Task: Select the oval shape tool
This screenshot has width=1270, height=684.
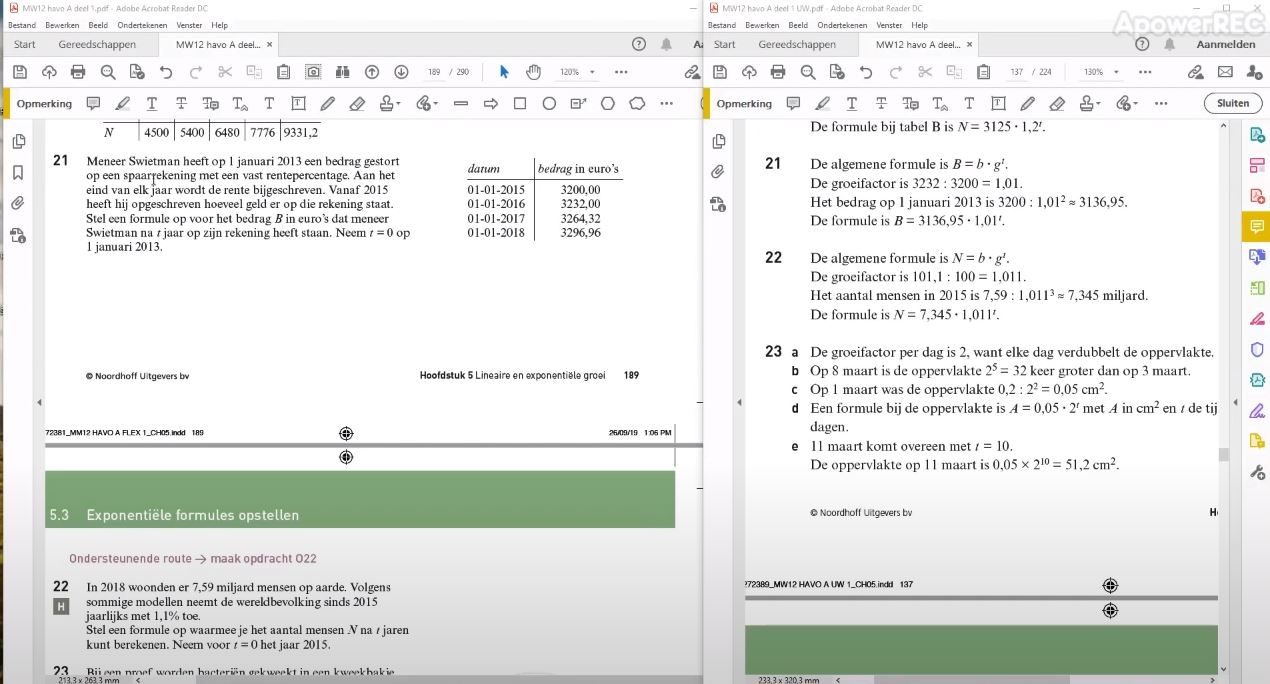Action: [x=549, y=103]
